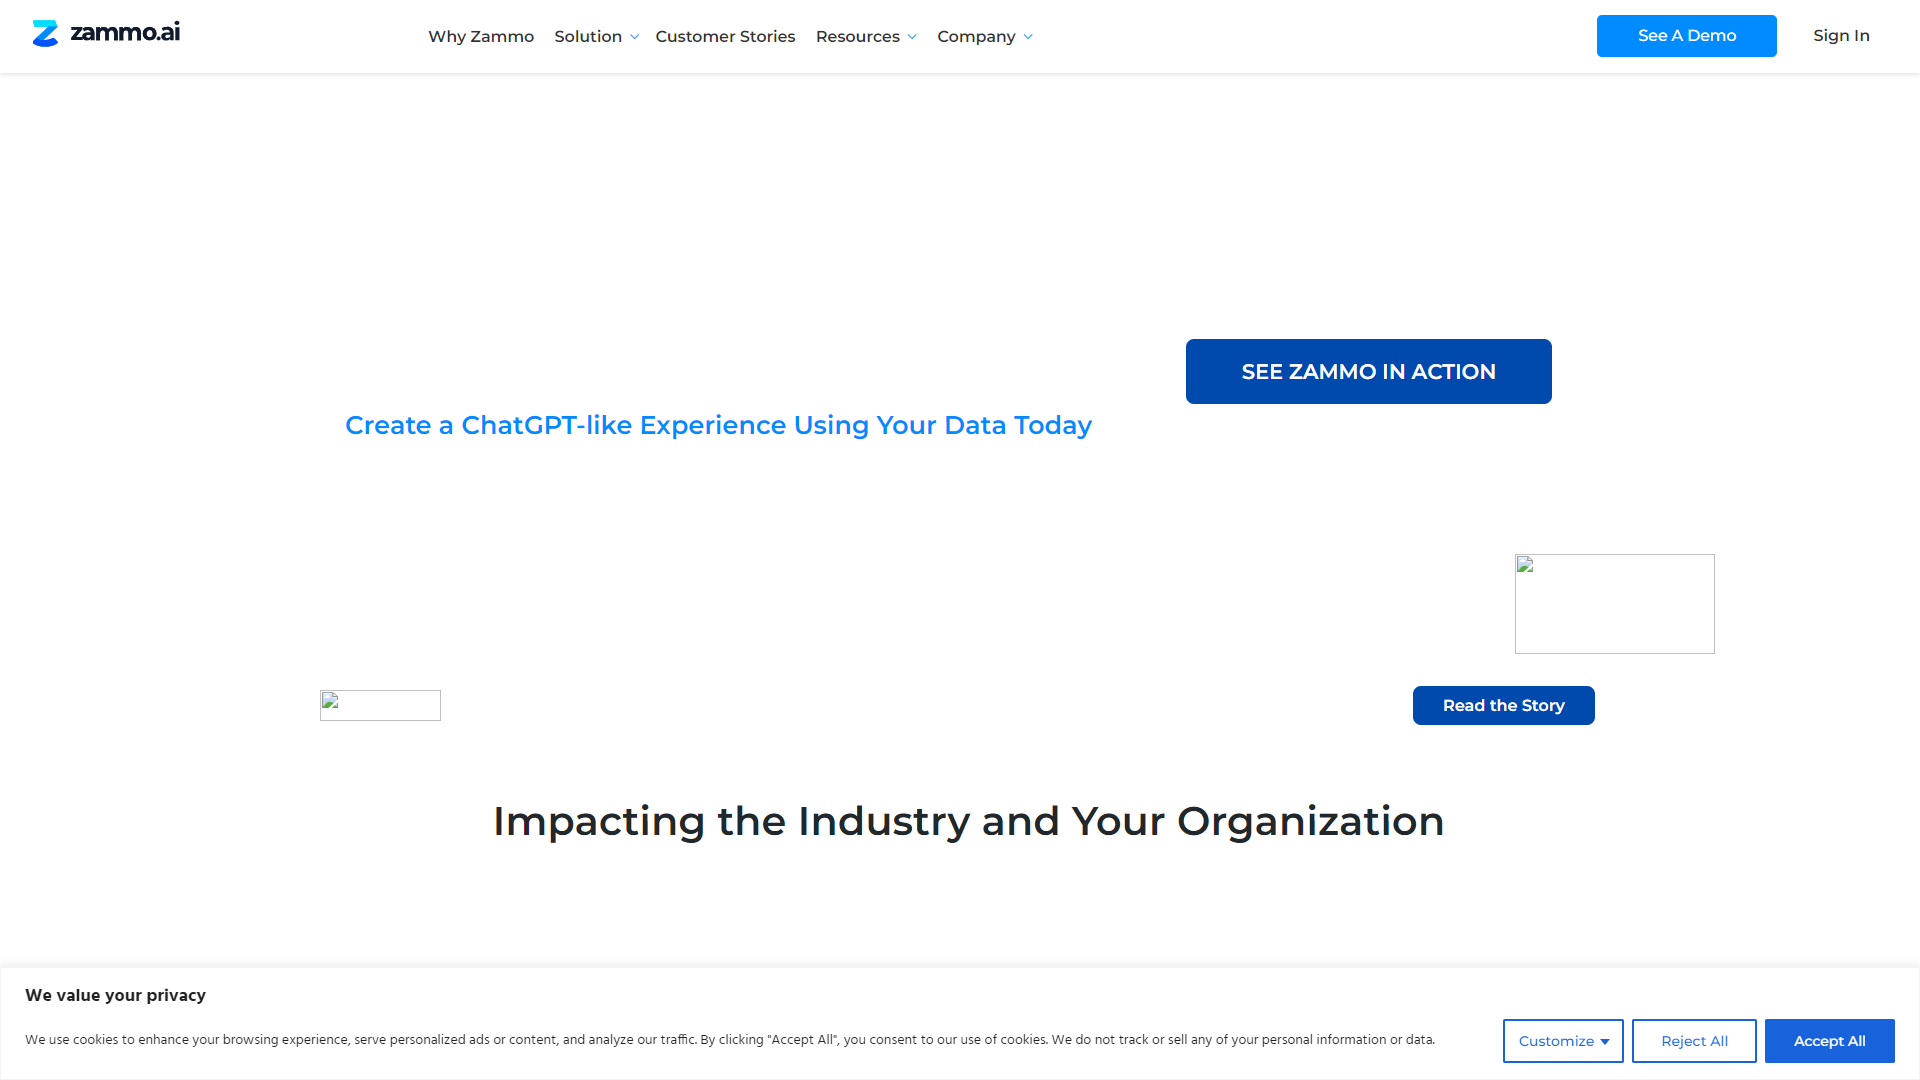This screenshot has width=1920, height=1080.
Task: Accept all cookies
Action: (x=1829, y=1041)
